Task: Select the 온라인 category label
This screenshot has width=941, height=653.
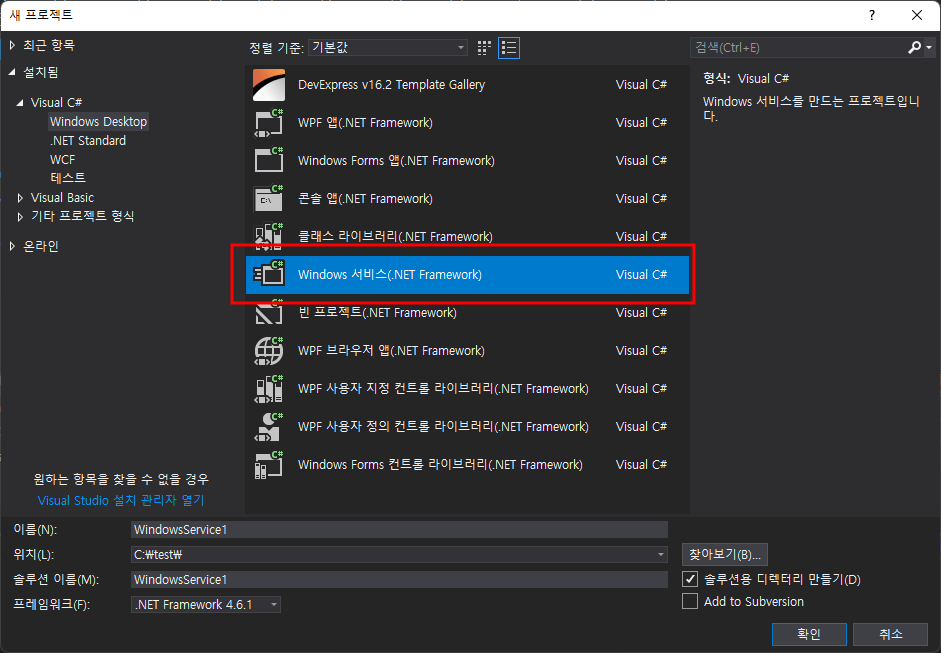Action: (x=41, y=246)
